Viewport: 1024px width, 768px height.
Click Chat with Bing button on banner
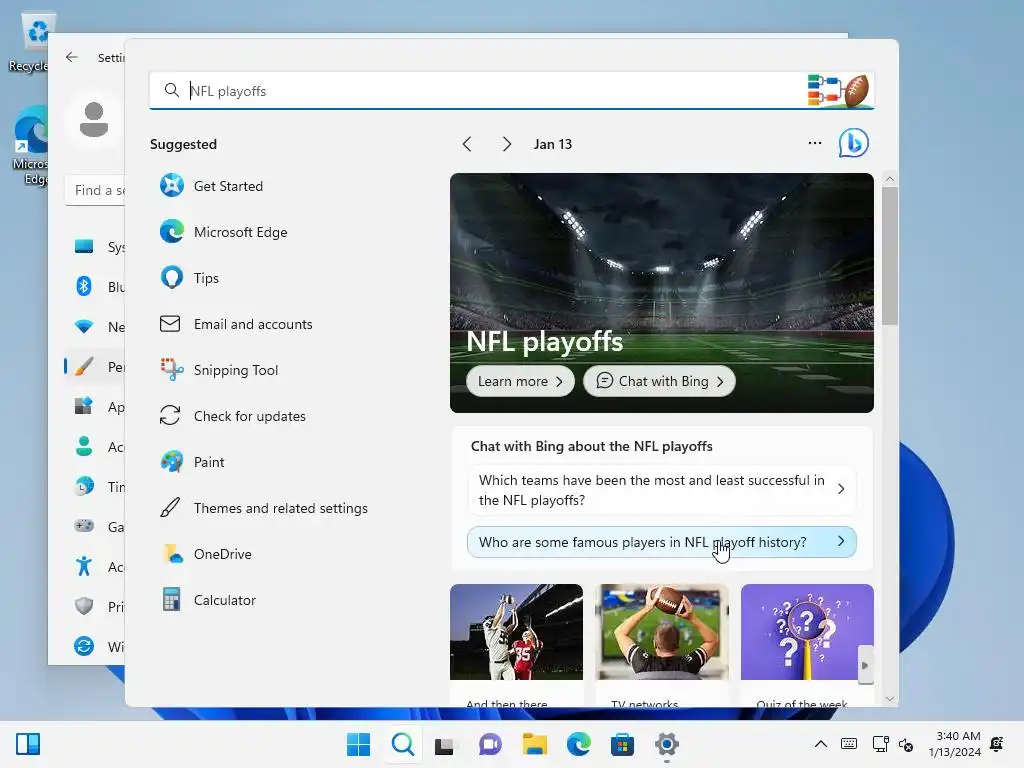659,381
